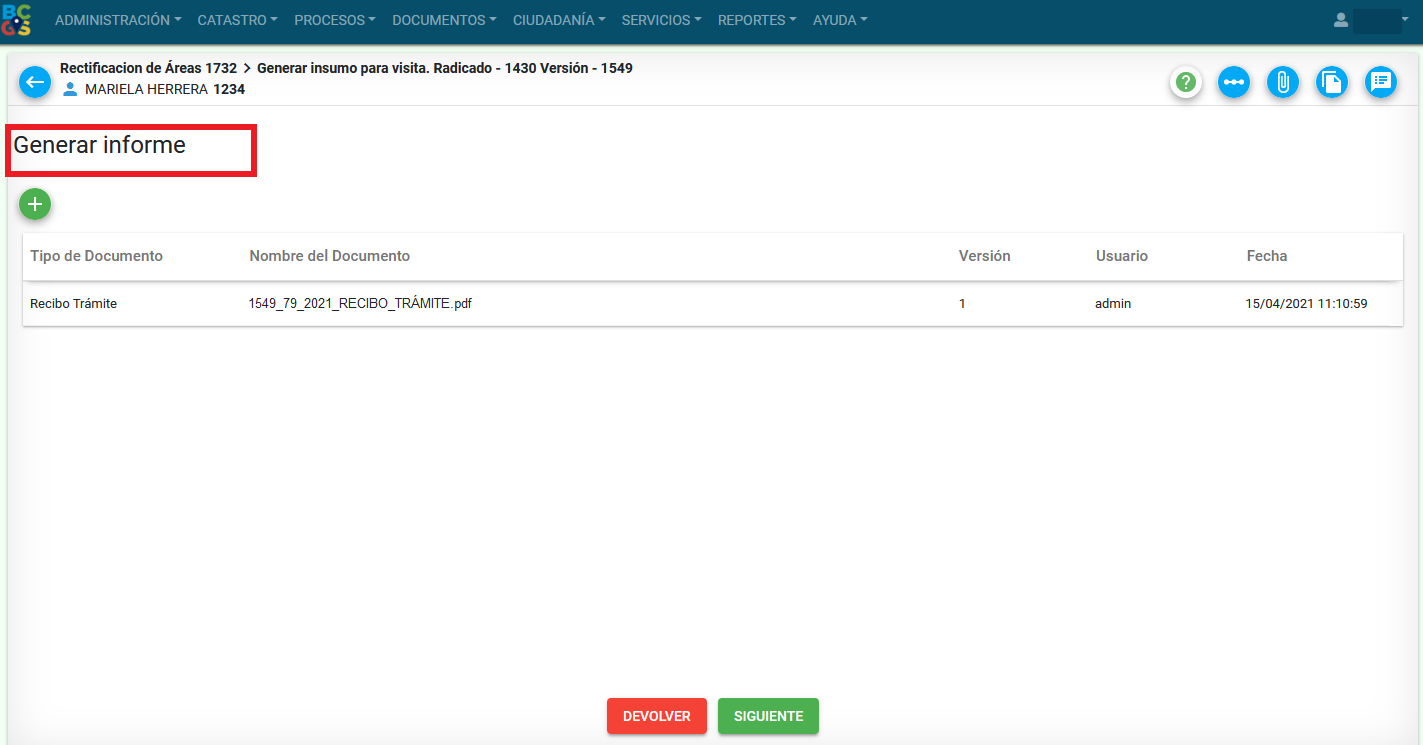This screenshot has height=745, width=1423.
Task: Open the CIUDADANÍA menu
Action: coord(559,20)
